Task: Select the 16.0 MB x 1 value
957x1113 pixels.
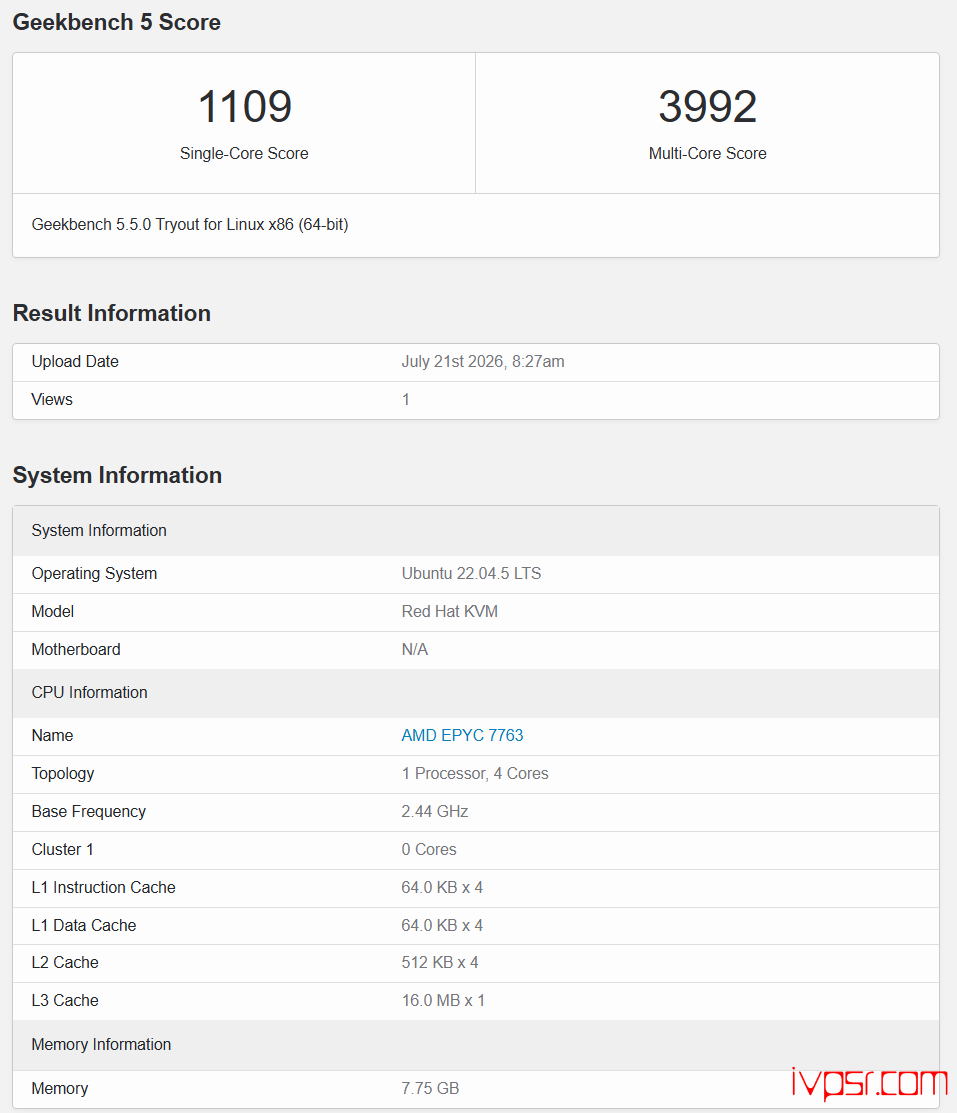Action: (443, 1001)
